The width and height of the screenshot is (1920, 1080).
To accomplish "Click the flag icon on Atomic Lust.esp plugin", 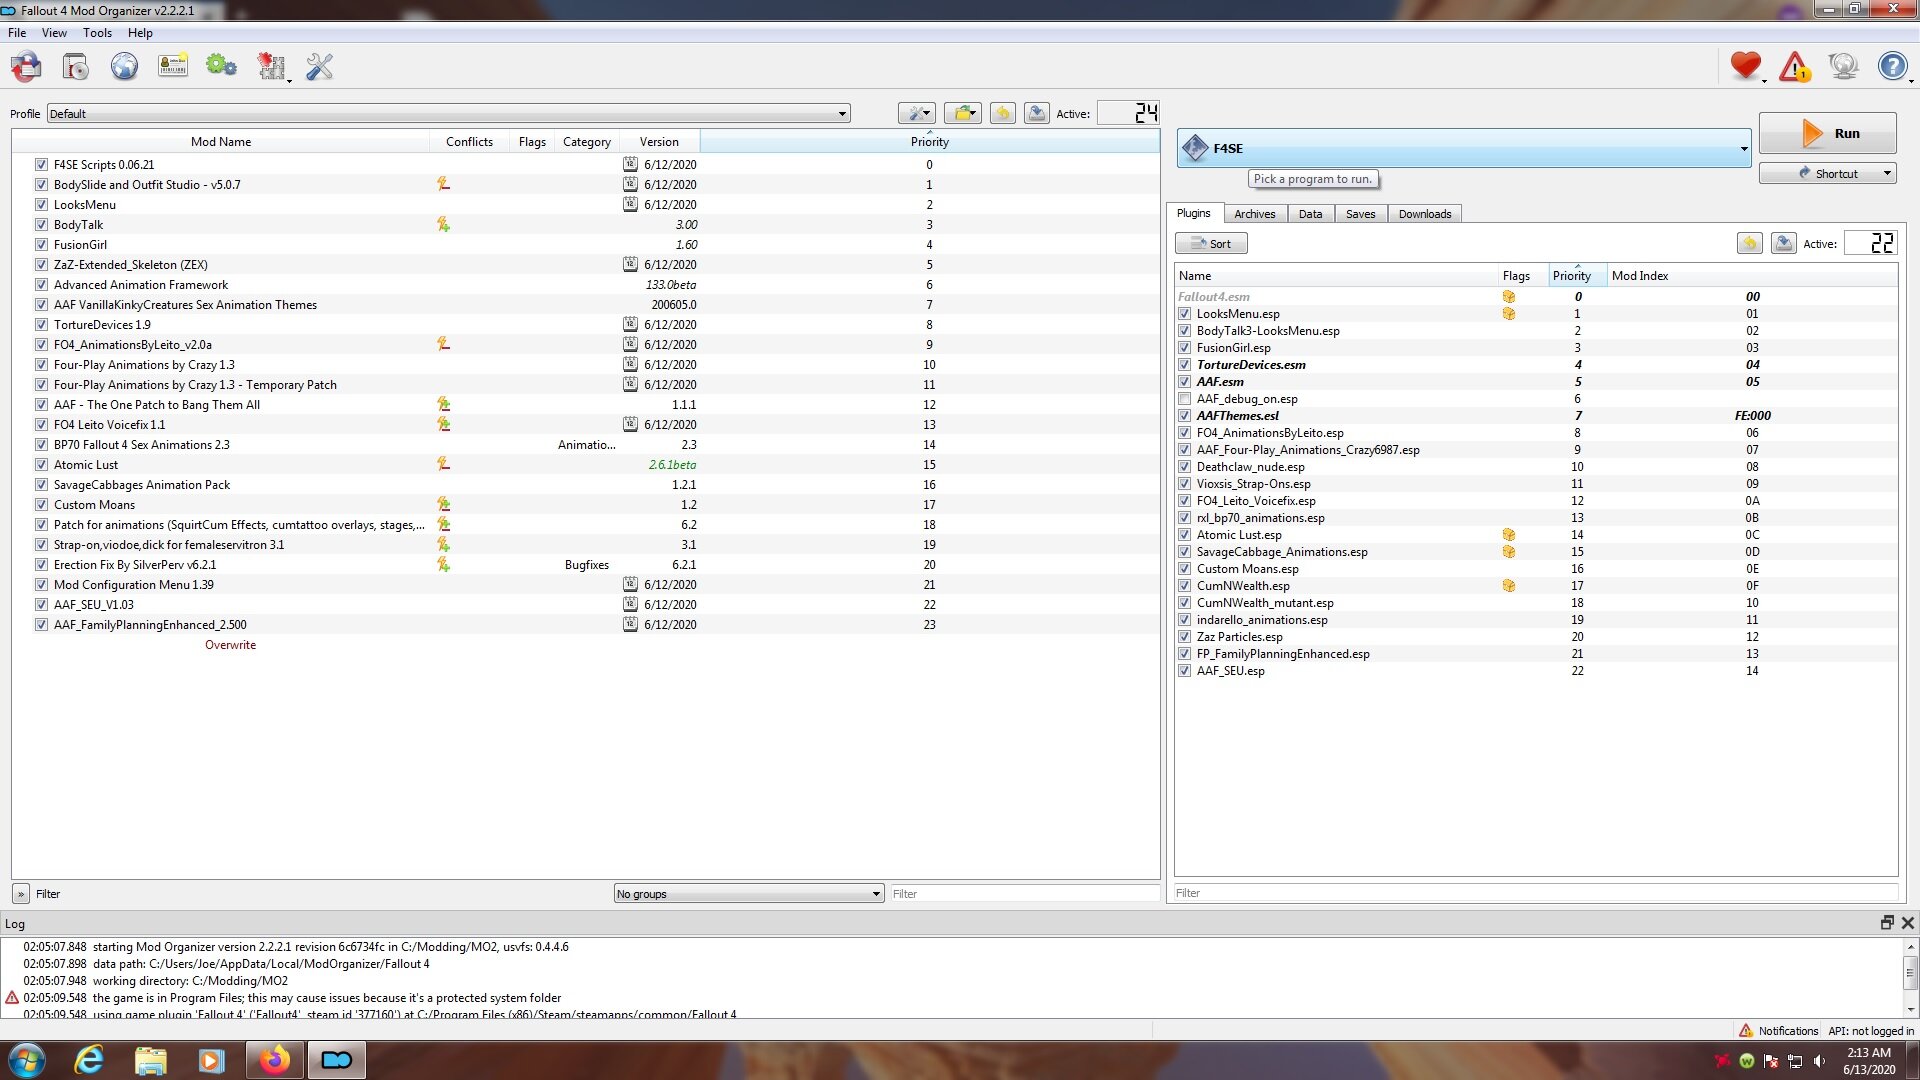I will tap(1508, 535).
